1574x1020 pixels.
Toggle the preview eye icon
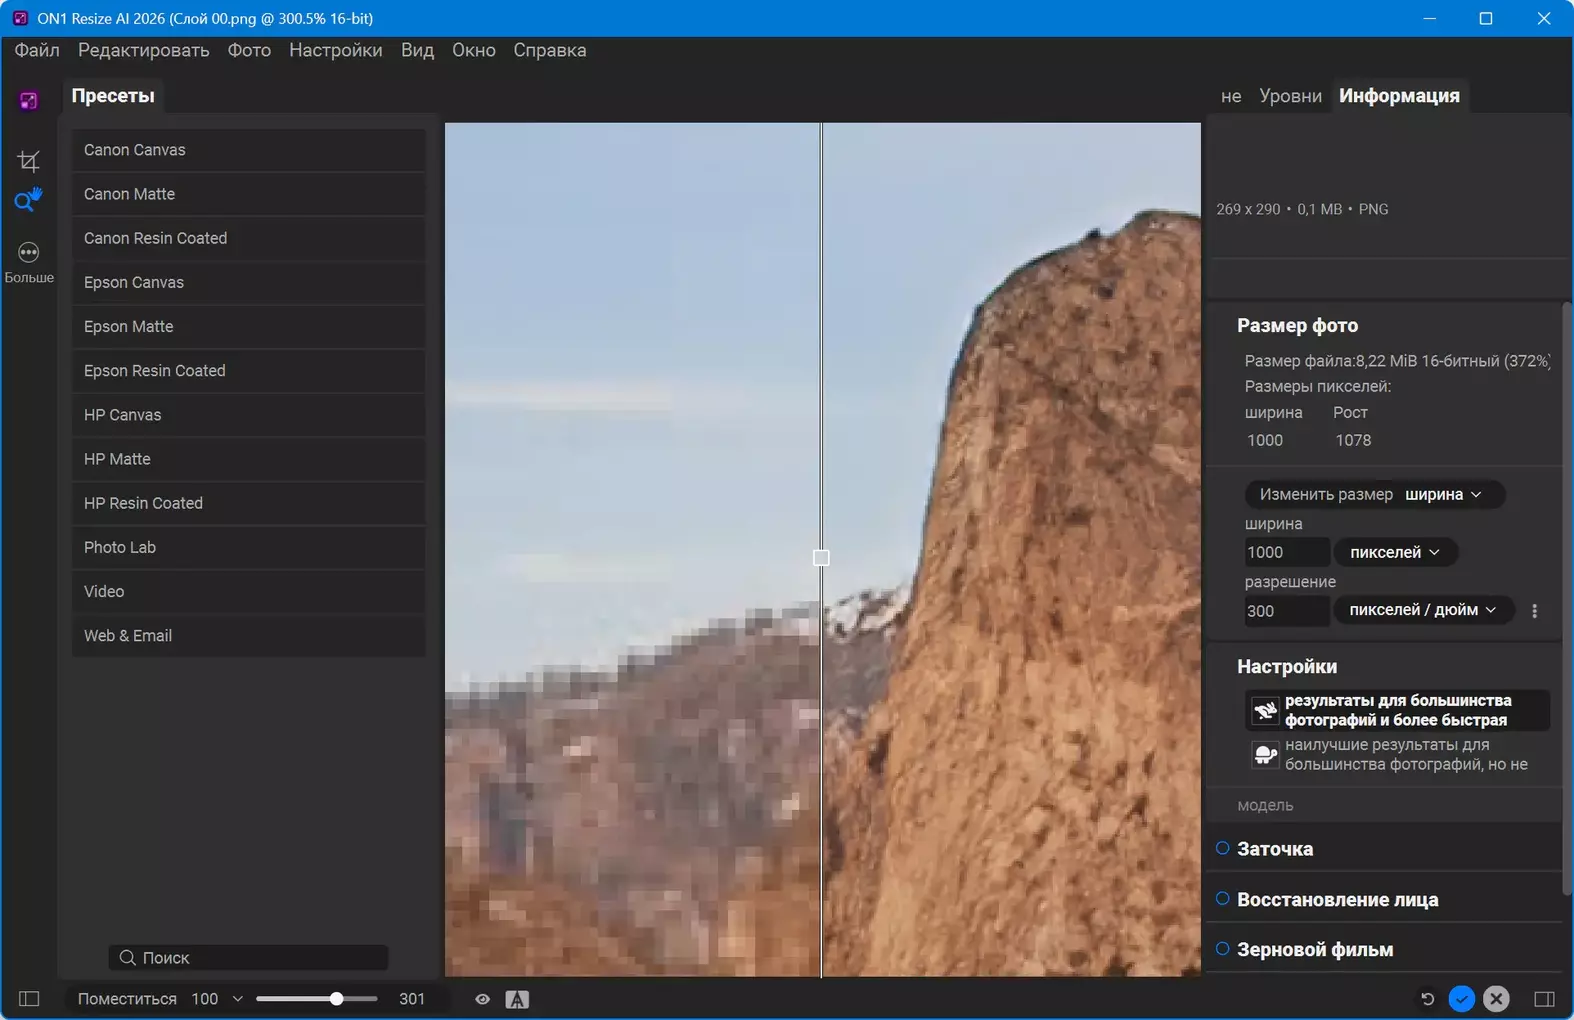tap(482, 999)
